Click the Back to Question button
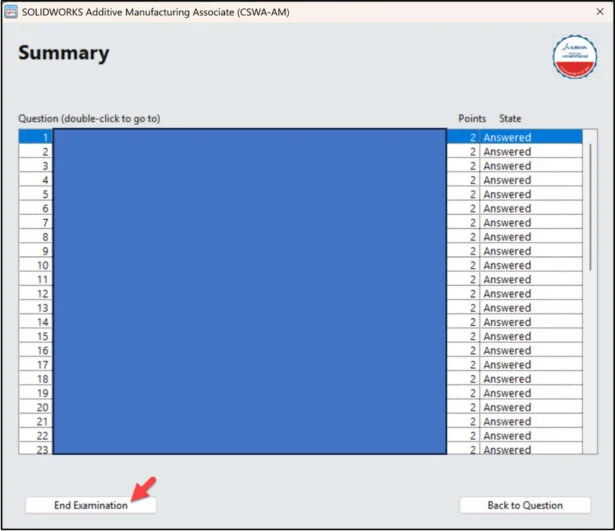 (524, 505)
